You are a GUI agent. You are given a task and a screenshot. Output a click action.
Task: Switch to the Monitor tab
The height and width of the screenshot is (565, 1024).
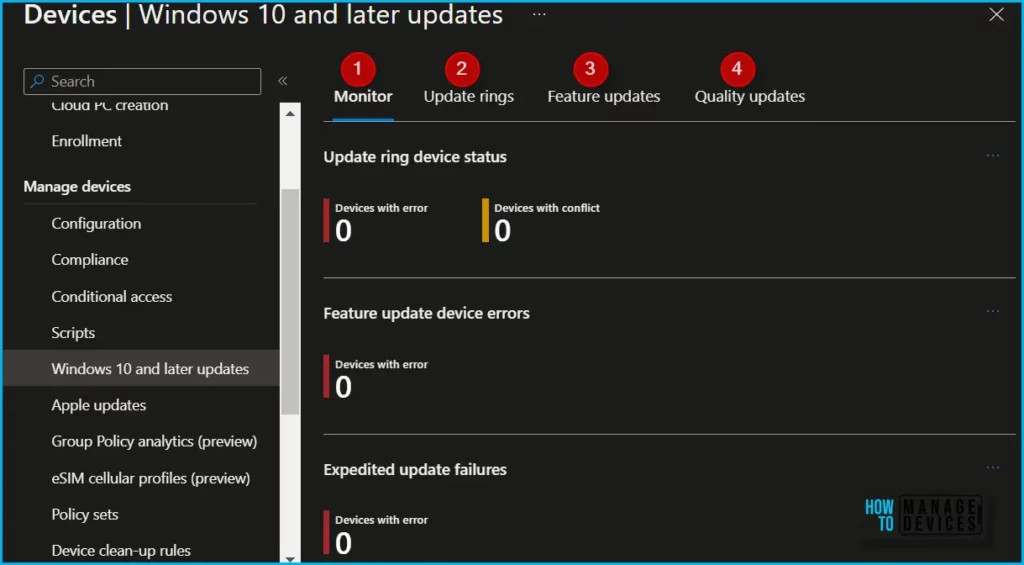[363, 97]
